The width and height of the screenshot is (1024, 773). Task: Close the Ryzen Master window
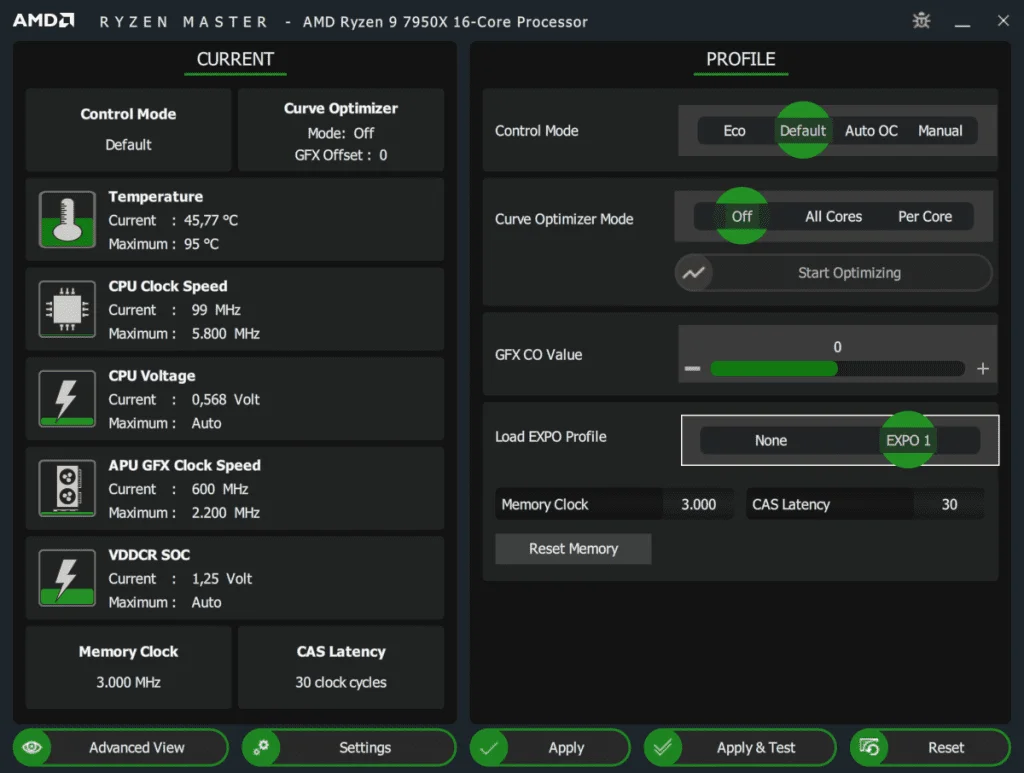click(x=1003, y=21)
